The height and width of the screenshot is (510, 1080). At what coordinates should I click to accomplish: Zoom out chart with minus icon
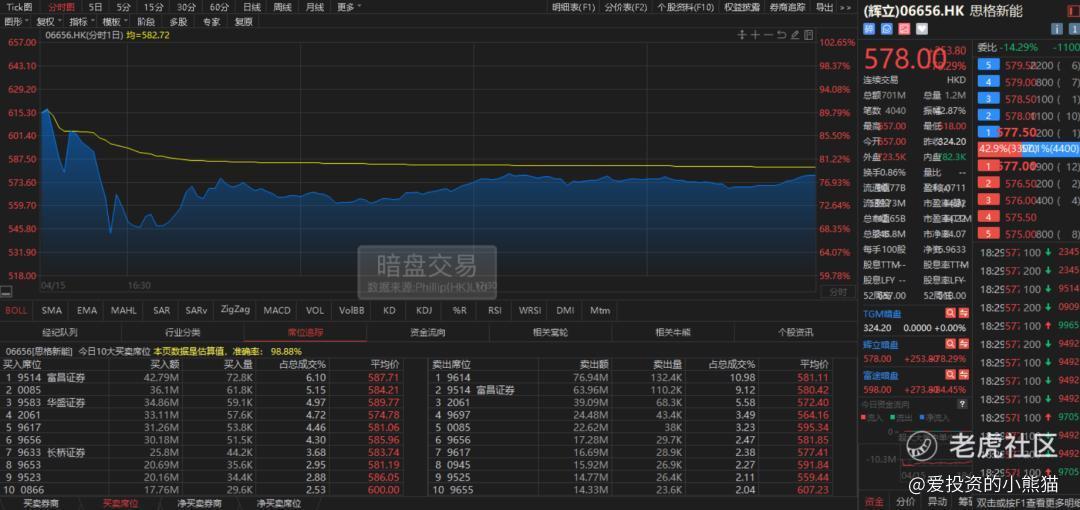[x=769, y=34]
